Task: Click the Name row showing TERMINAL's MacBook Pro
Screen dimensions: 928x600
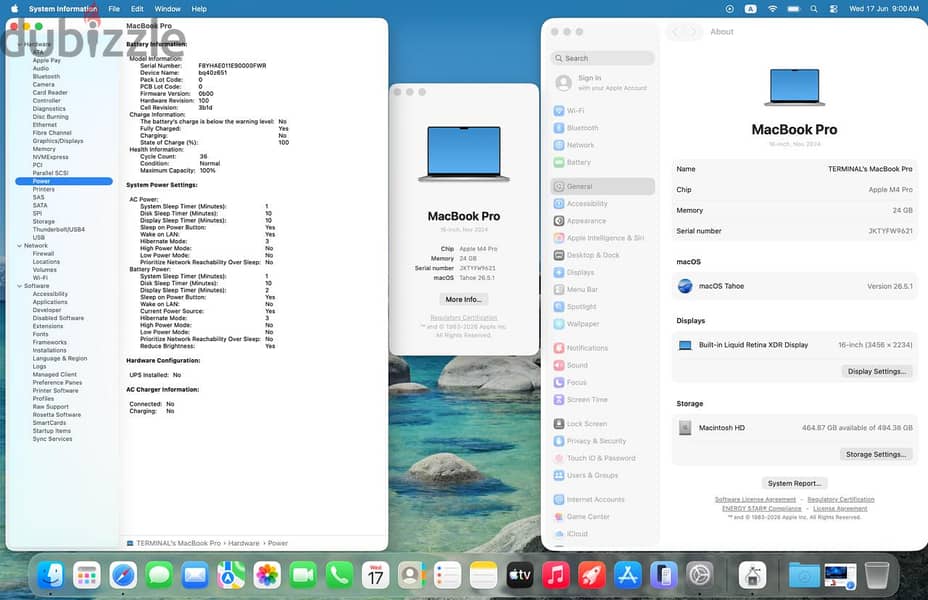Action: click(794, 169)
